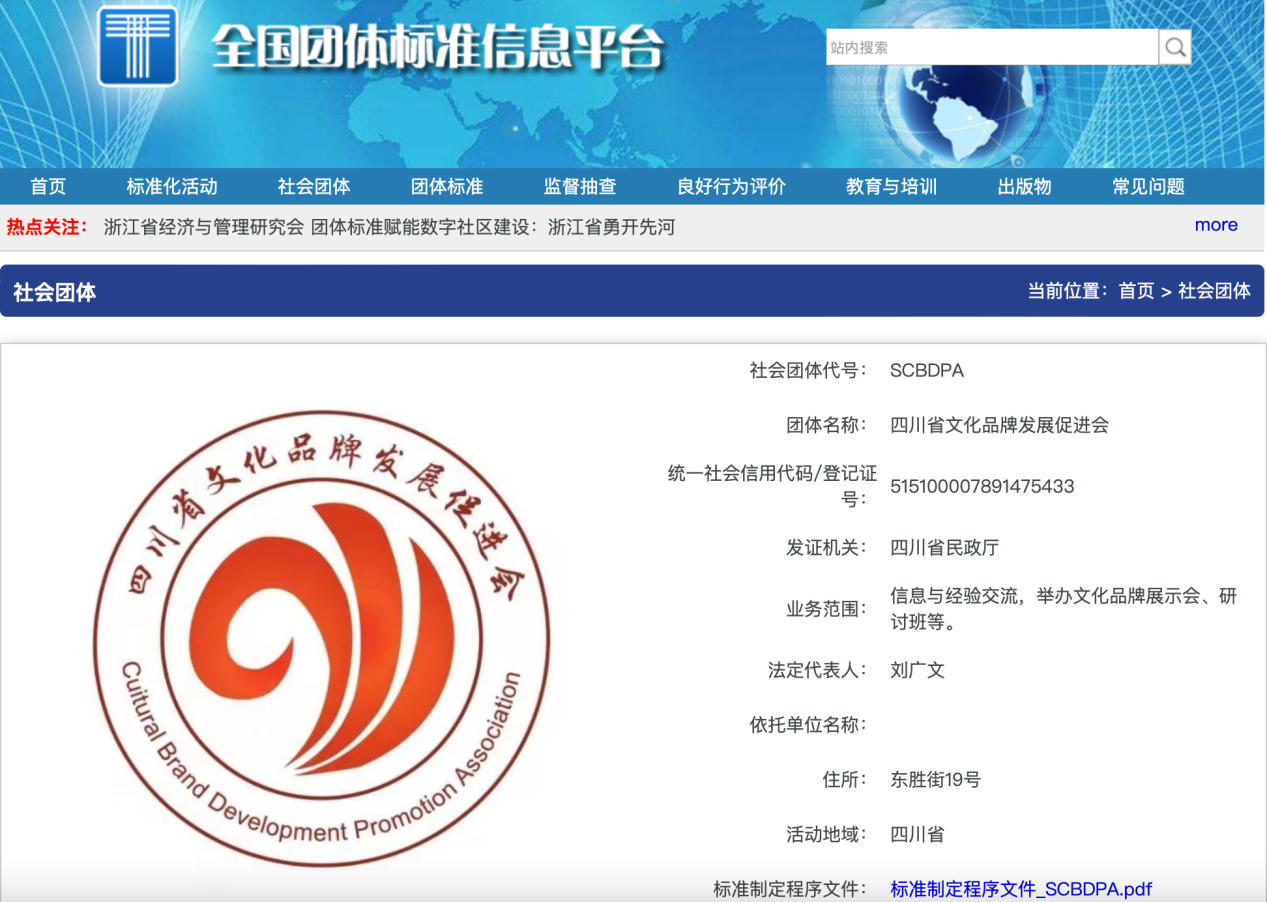
Task: Focus the 站内搜索 search input field
Action: tap(992, 47)
